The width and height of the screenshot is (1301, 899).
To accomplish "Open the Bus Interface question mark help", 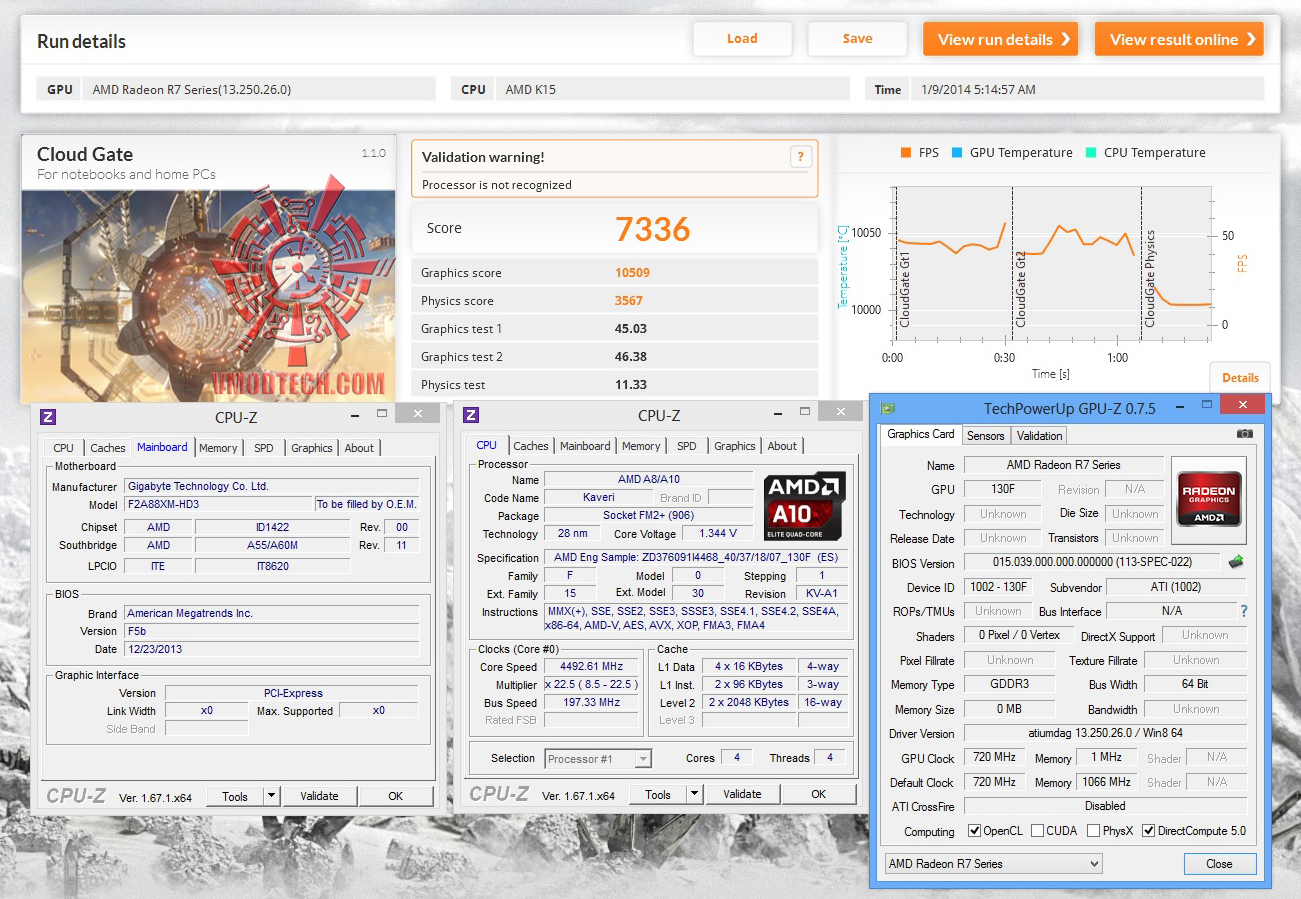I will click(x=1244, y=611).
